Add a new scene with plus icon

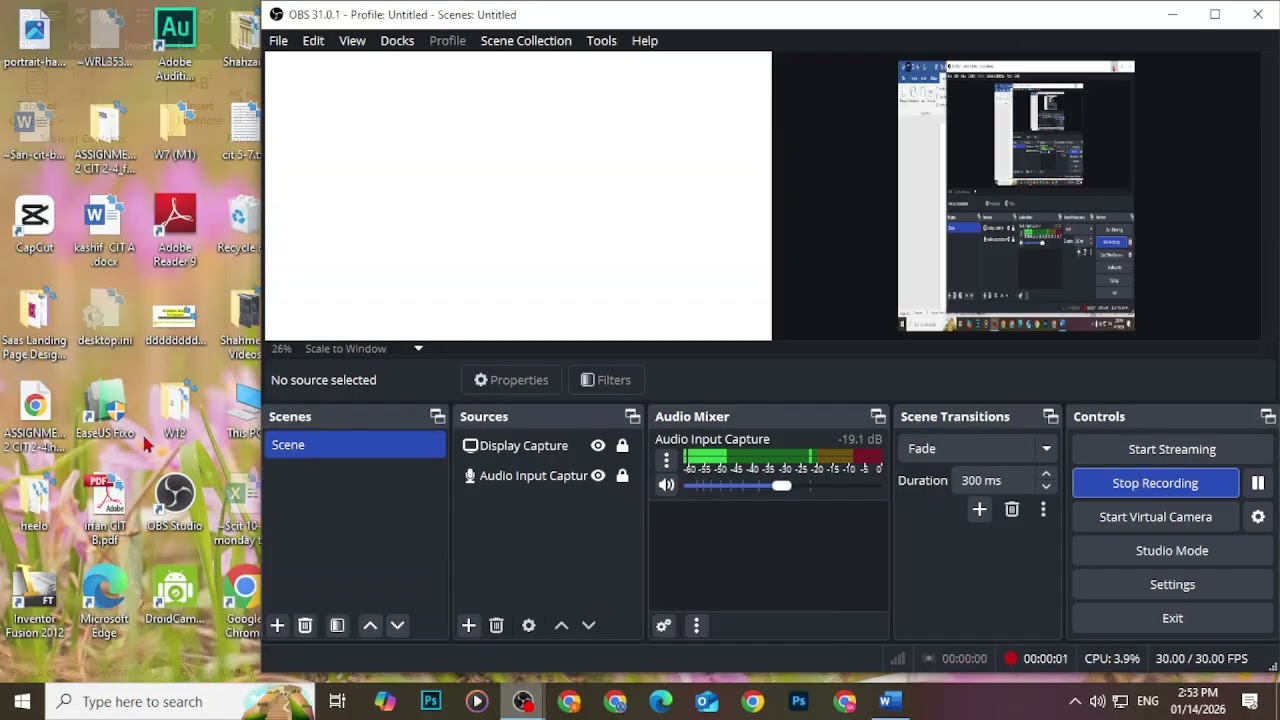[x=277, y=625]
